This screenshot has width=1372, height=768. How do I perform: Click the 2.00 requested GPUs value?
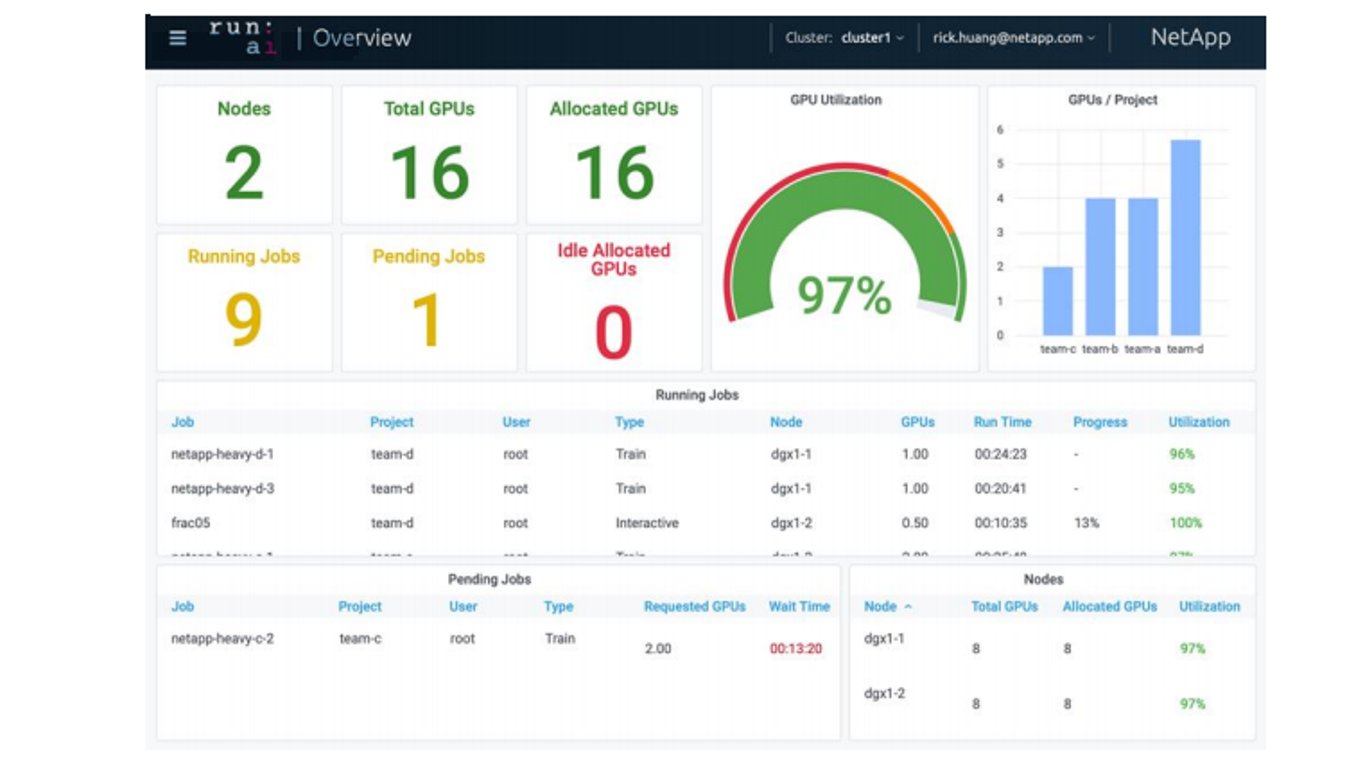tap(658, 649)
